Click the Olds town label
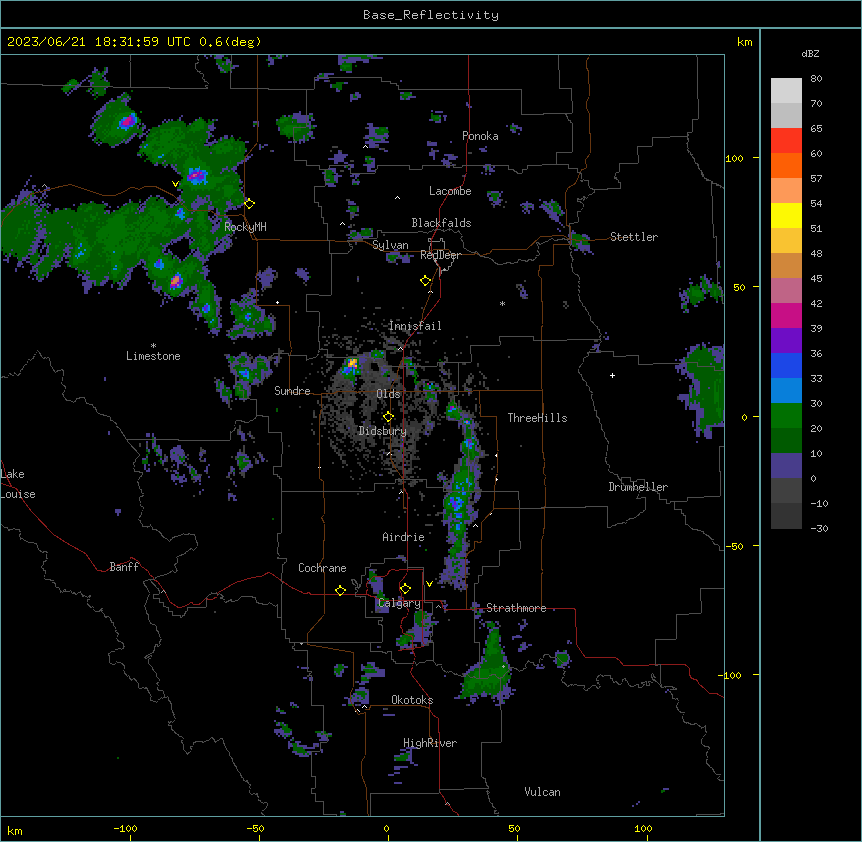 pyautogui.click(x=388, y=394)
